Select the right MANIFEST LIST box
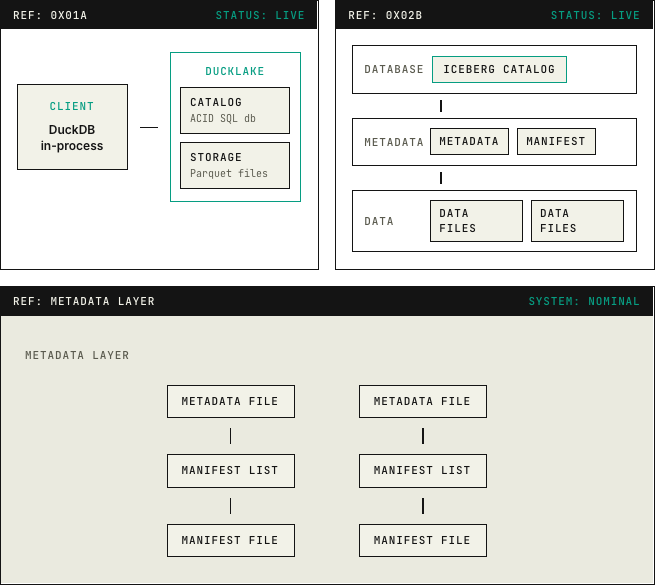The width and height of the screenshot is (655, 585). click(x=423, y=471)
